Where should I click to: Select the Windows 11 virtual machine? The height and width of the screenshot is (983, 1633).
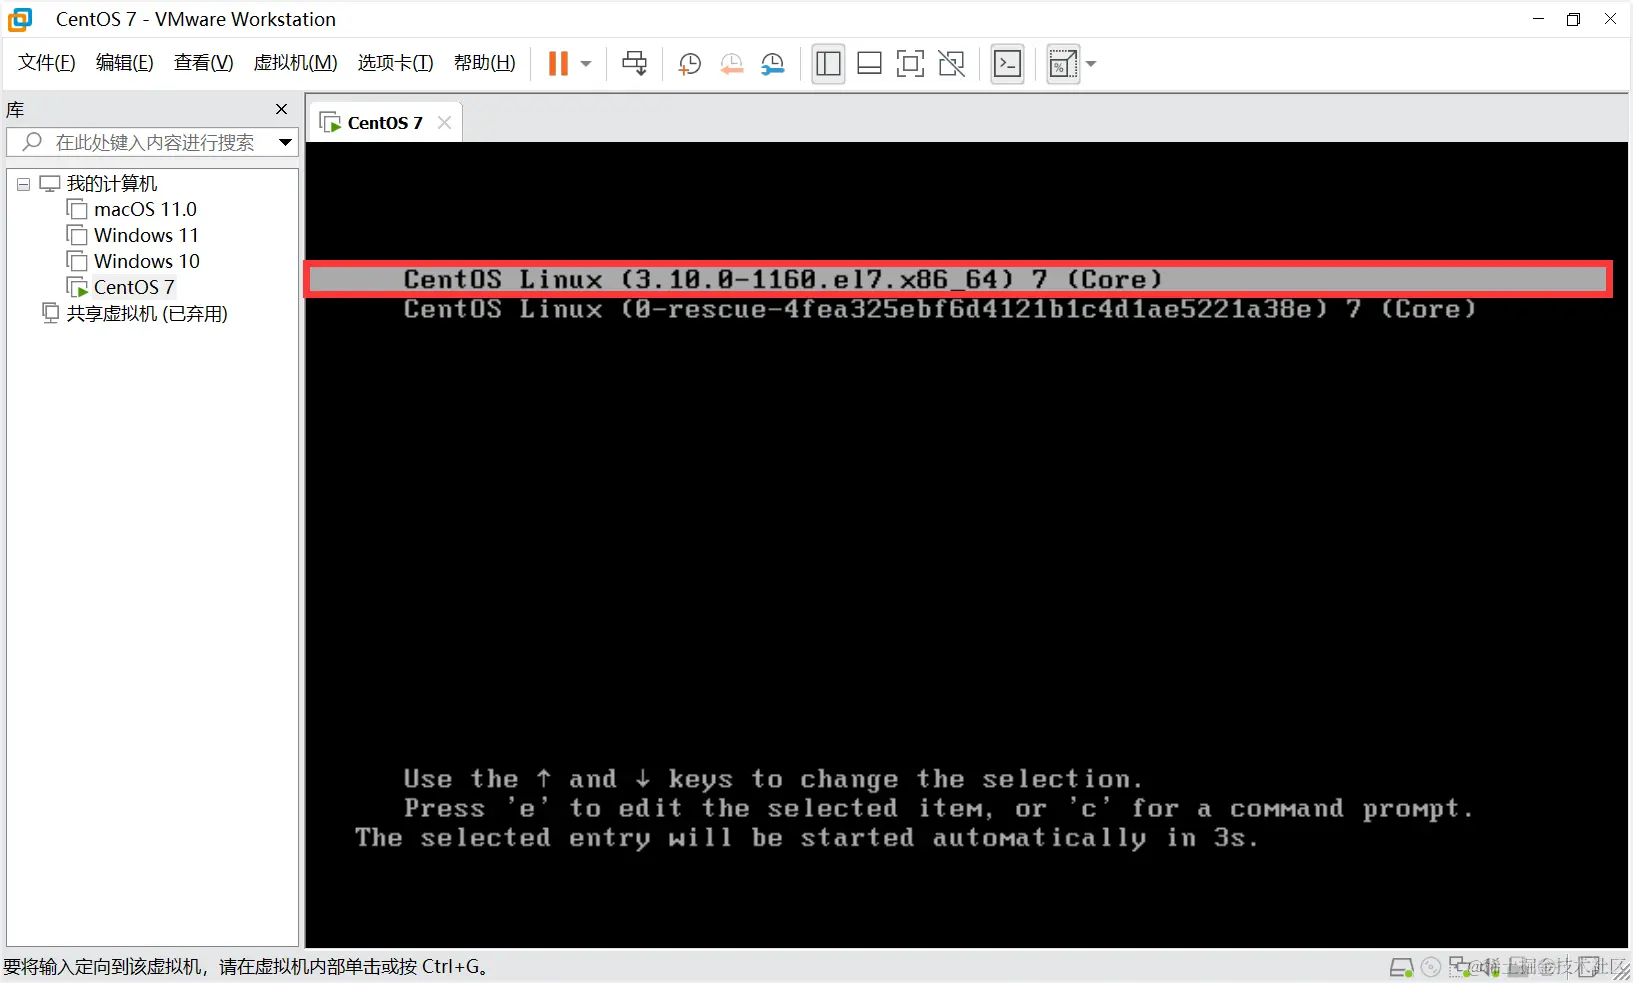point(146,235)
